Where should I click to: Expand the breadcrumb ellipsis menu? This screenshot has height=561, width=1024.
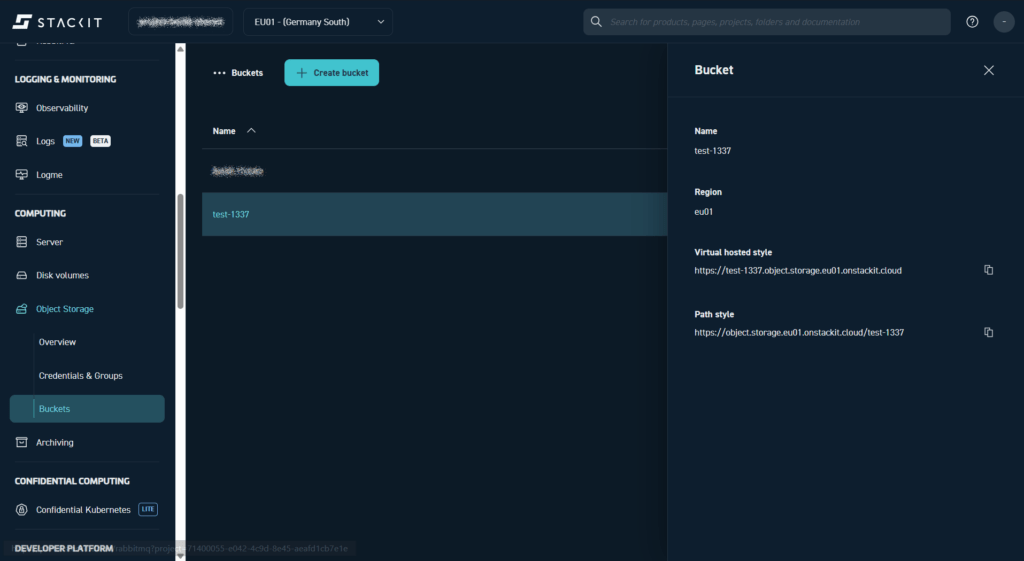(x=219, y=73)
